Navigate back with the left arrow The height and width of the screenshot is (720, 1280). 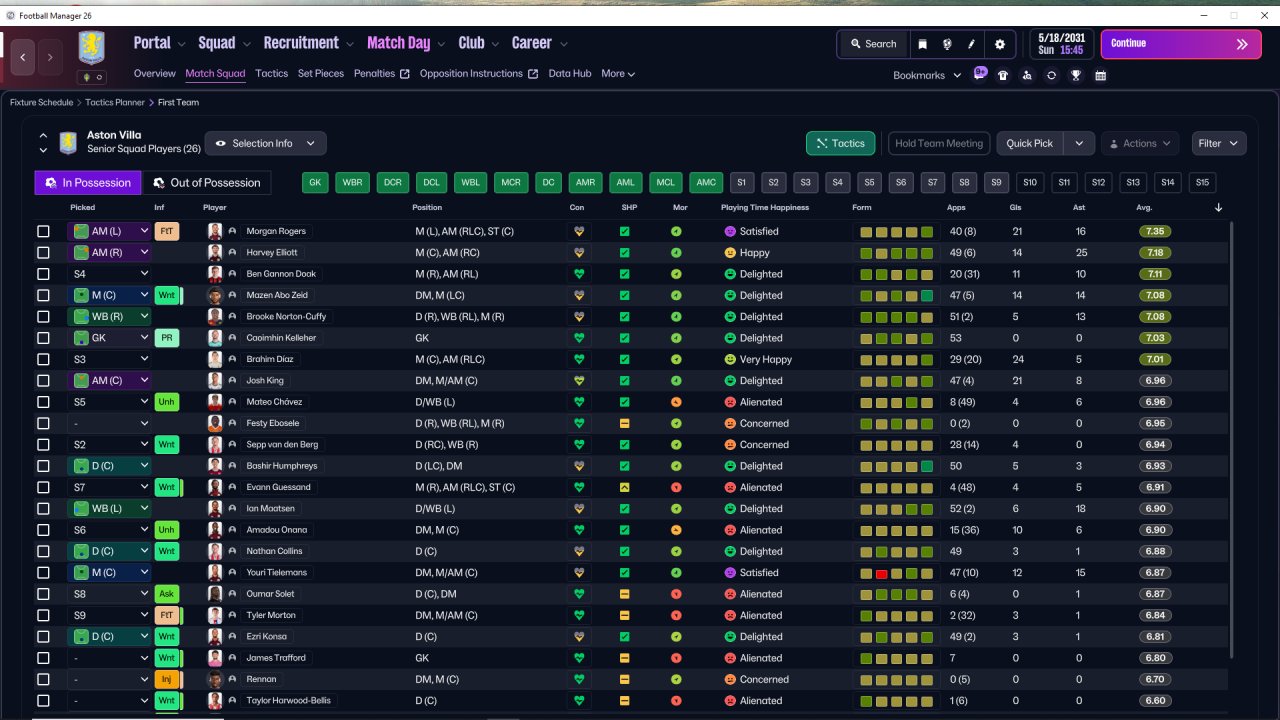(23, 58)
